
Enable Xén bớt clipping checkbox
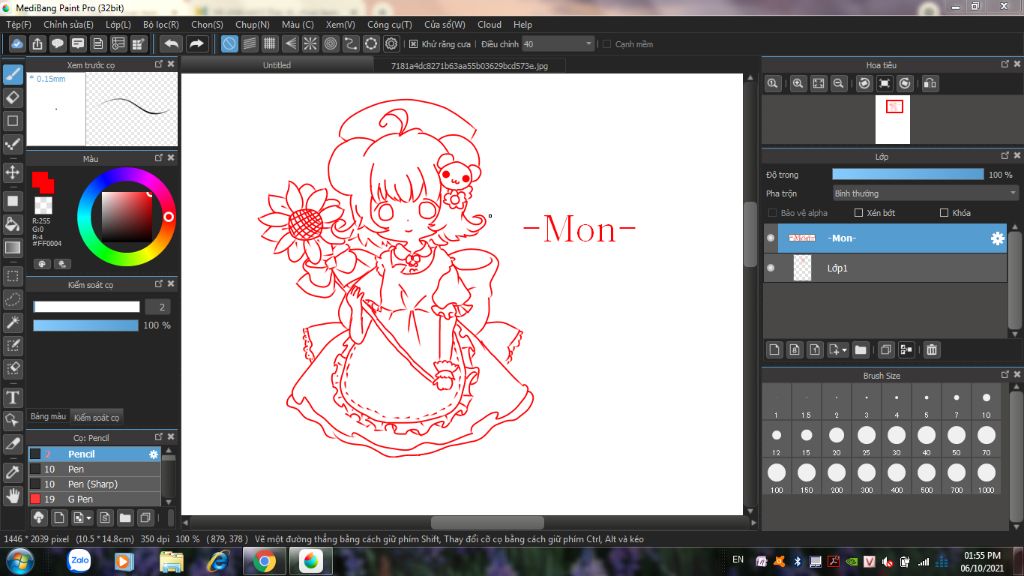coord(859,213)
